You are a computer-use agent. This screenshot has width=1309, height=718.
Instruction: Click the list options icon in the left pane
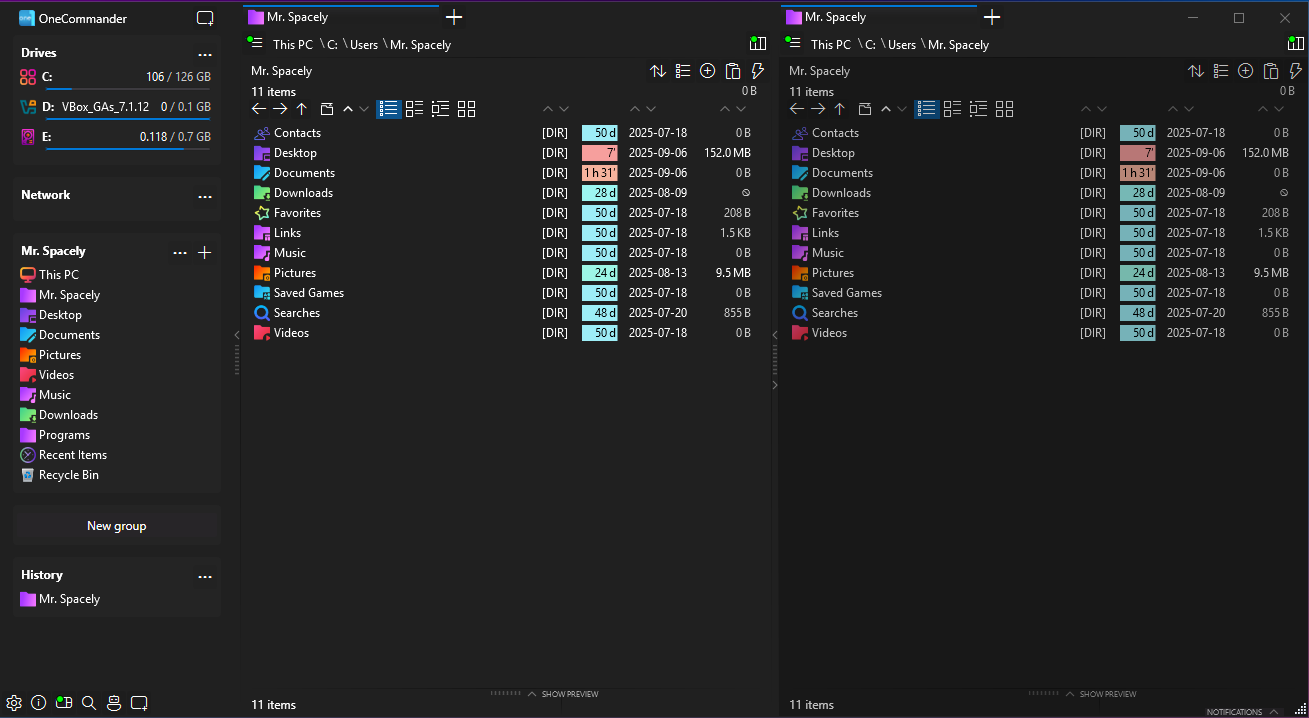click(683, 71)
